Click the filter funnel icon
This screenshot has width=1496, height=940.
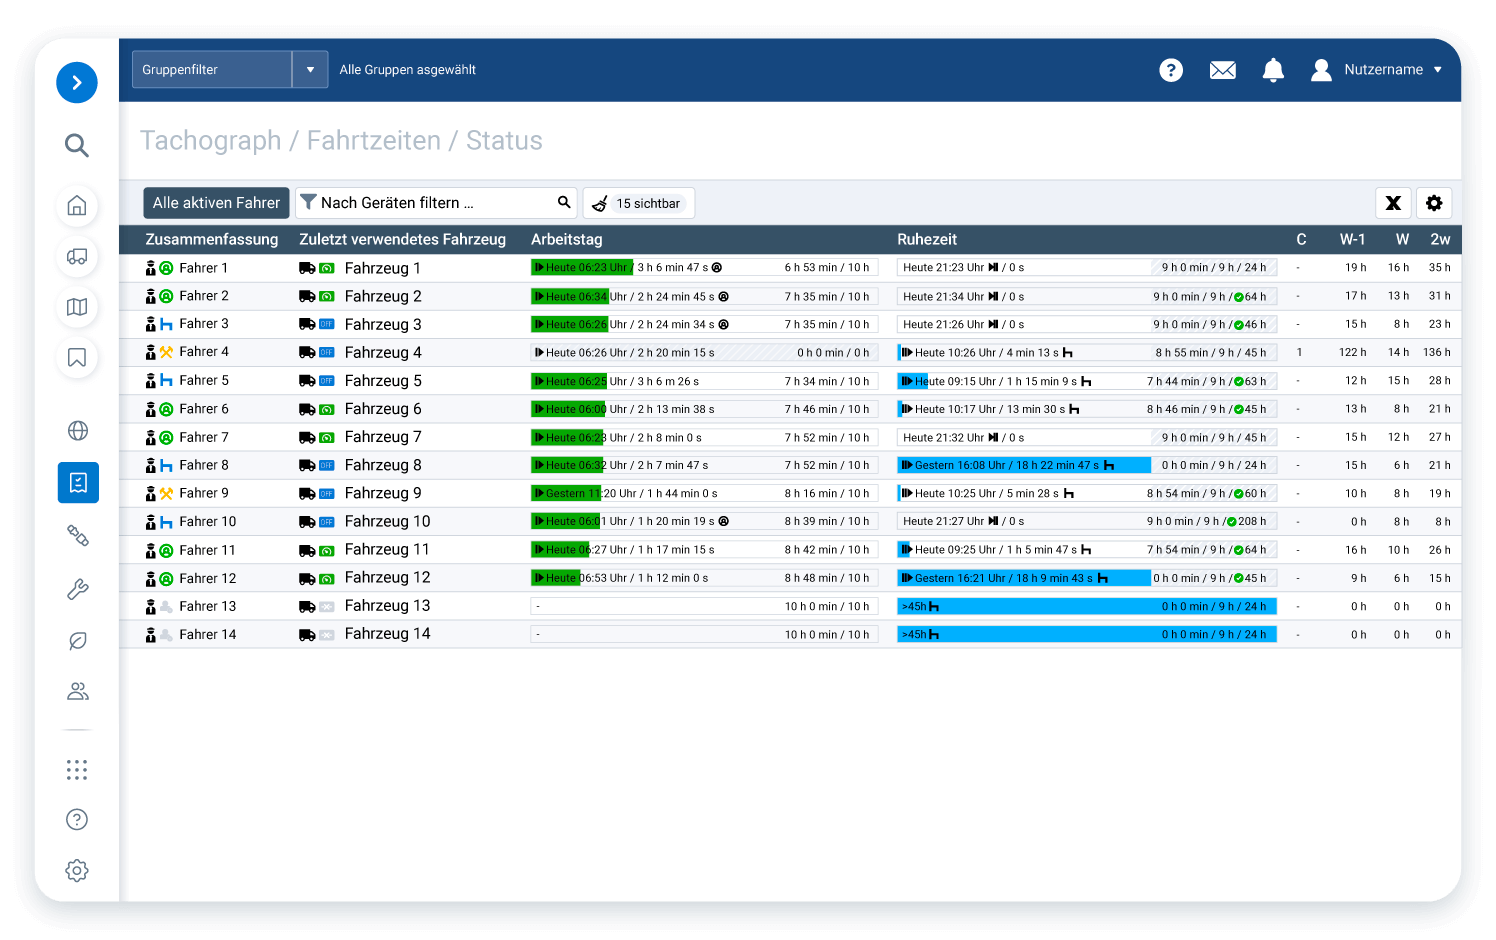pyautogui.click(x=309, y=202)
